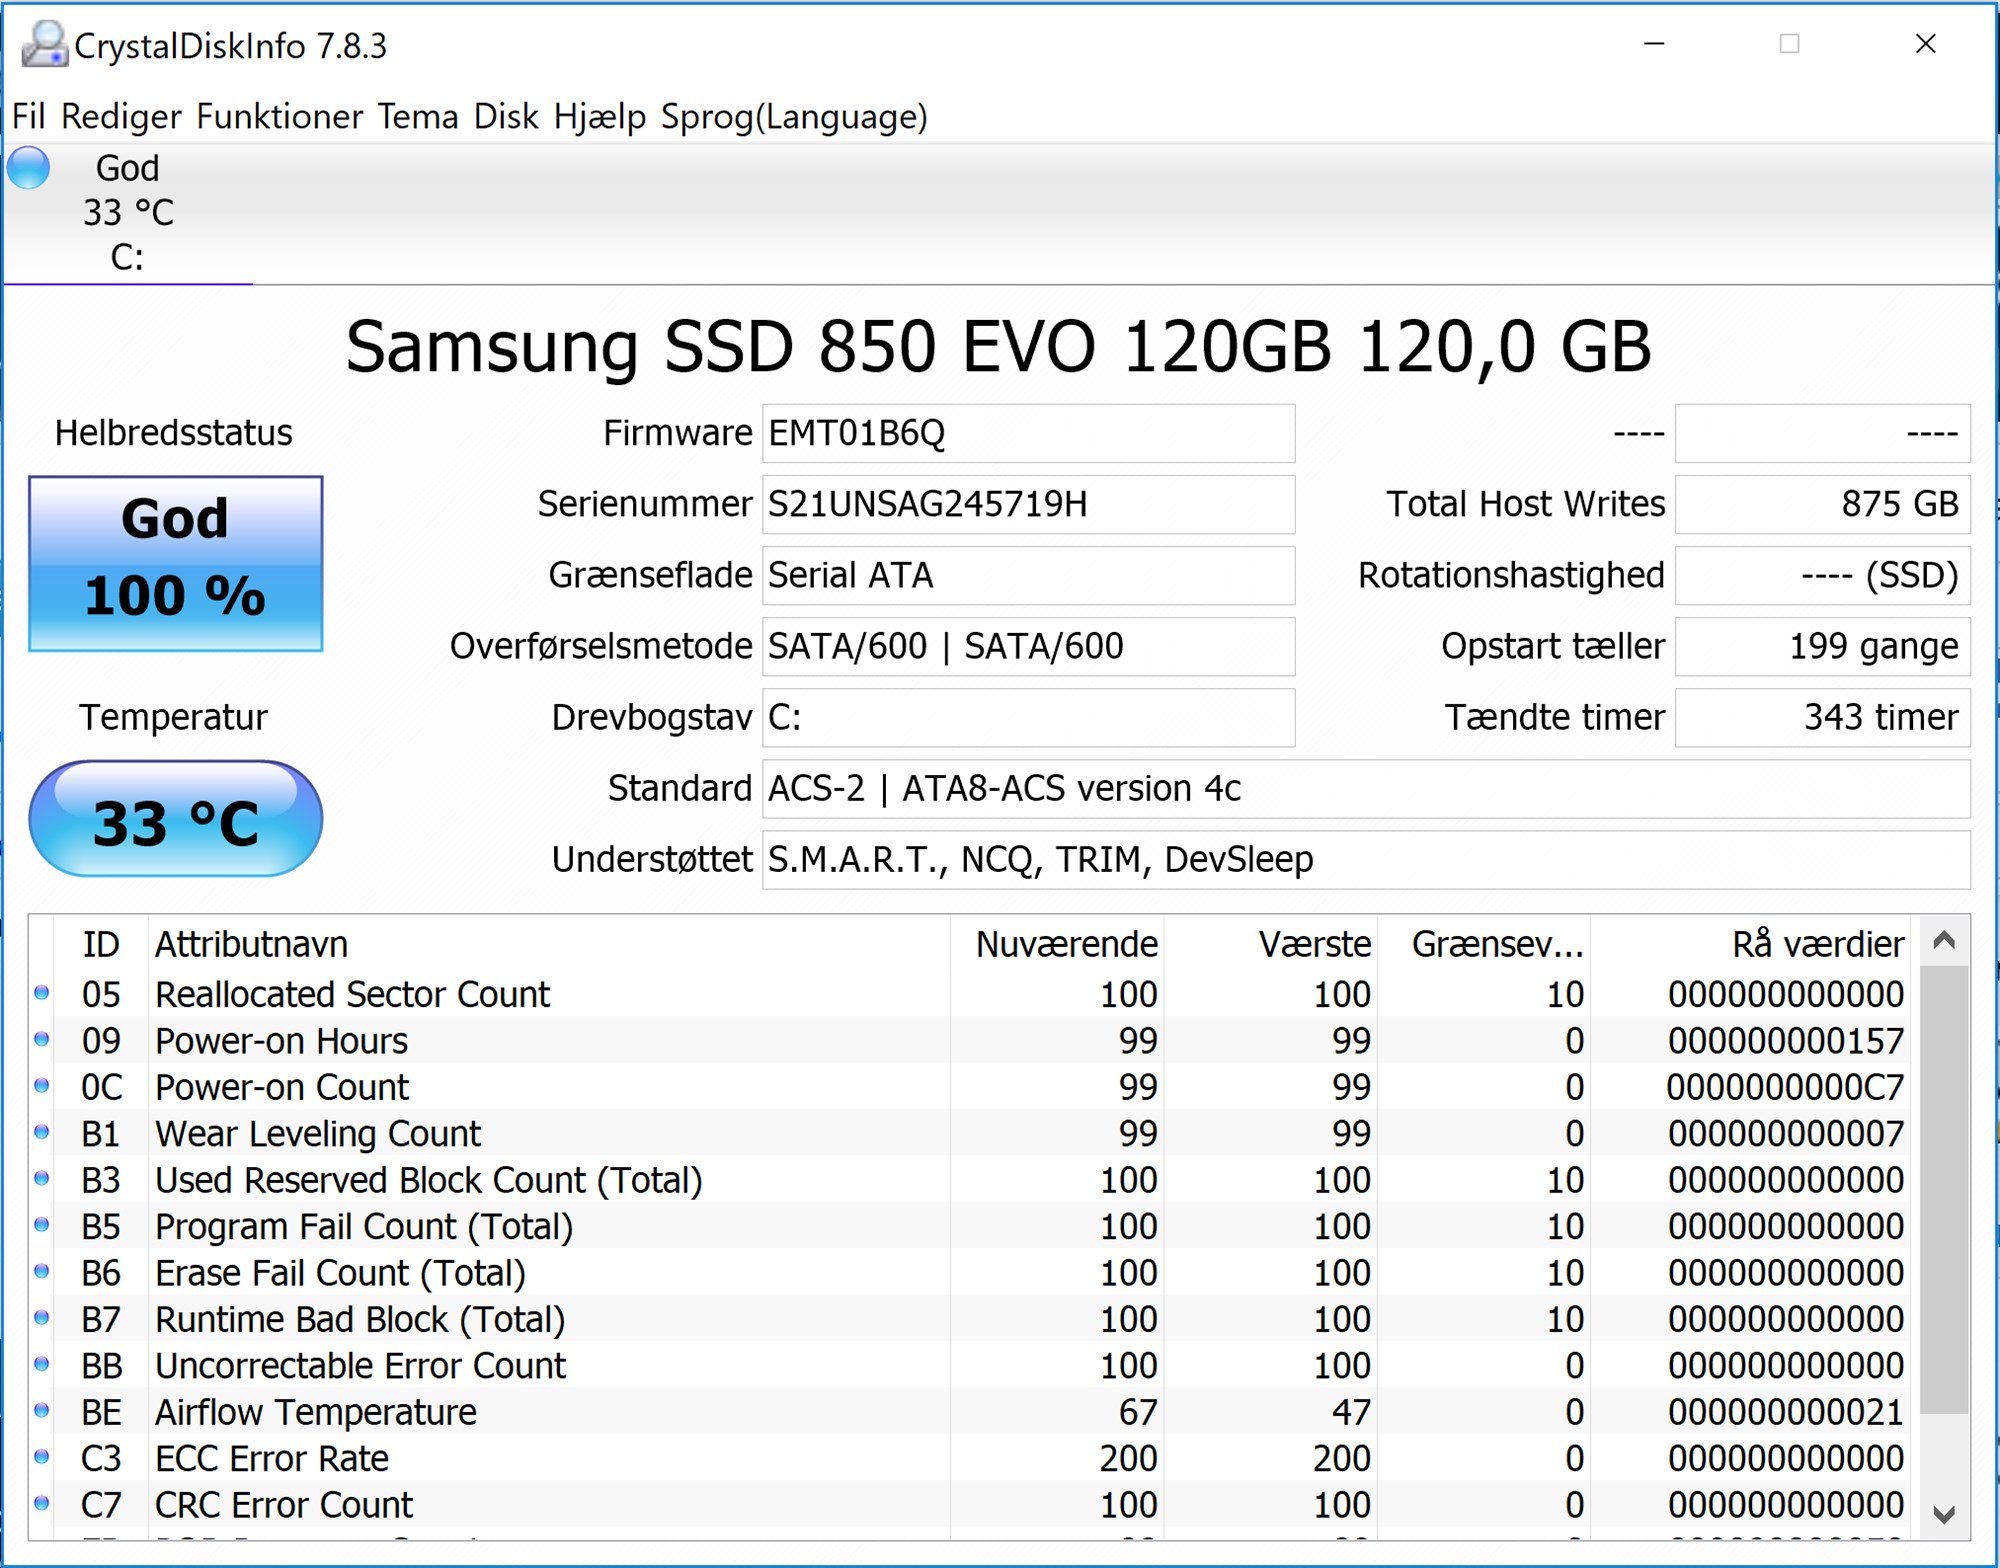2000x1568 pixels.
Task: Click the Drevbogstav field C:
Action: (1029, 718)
